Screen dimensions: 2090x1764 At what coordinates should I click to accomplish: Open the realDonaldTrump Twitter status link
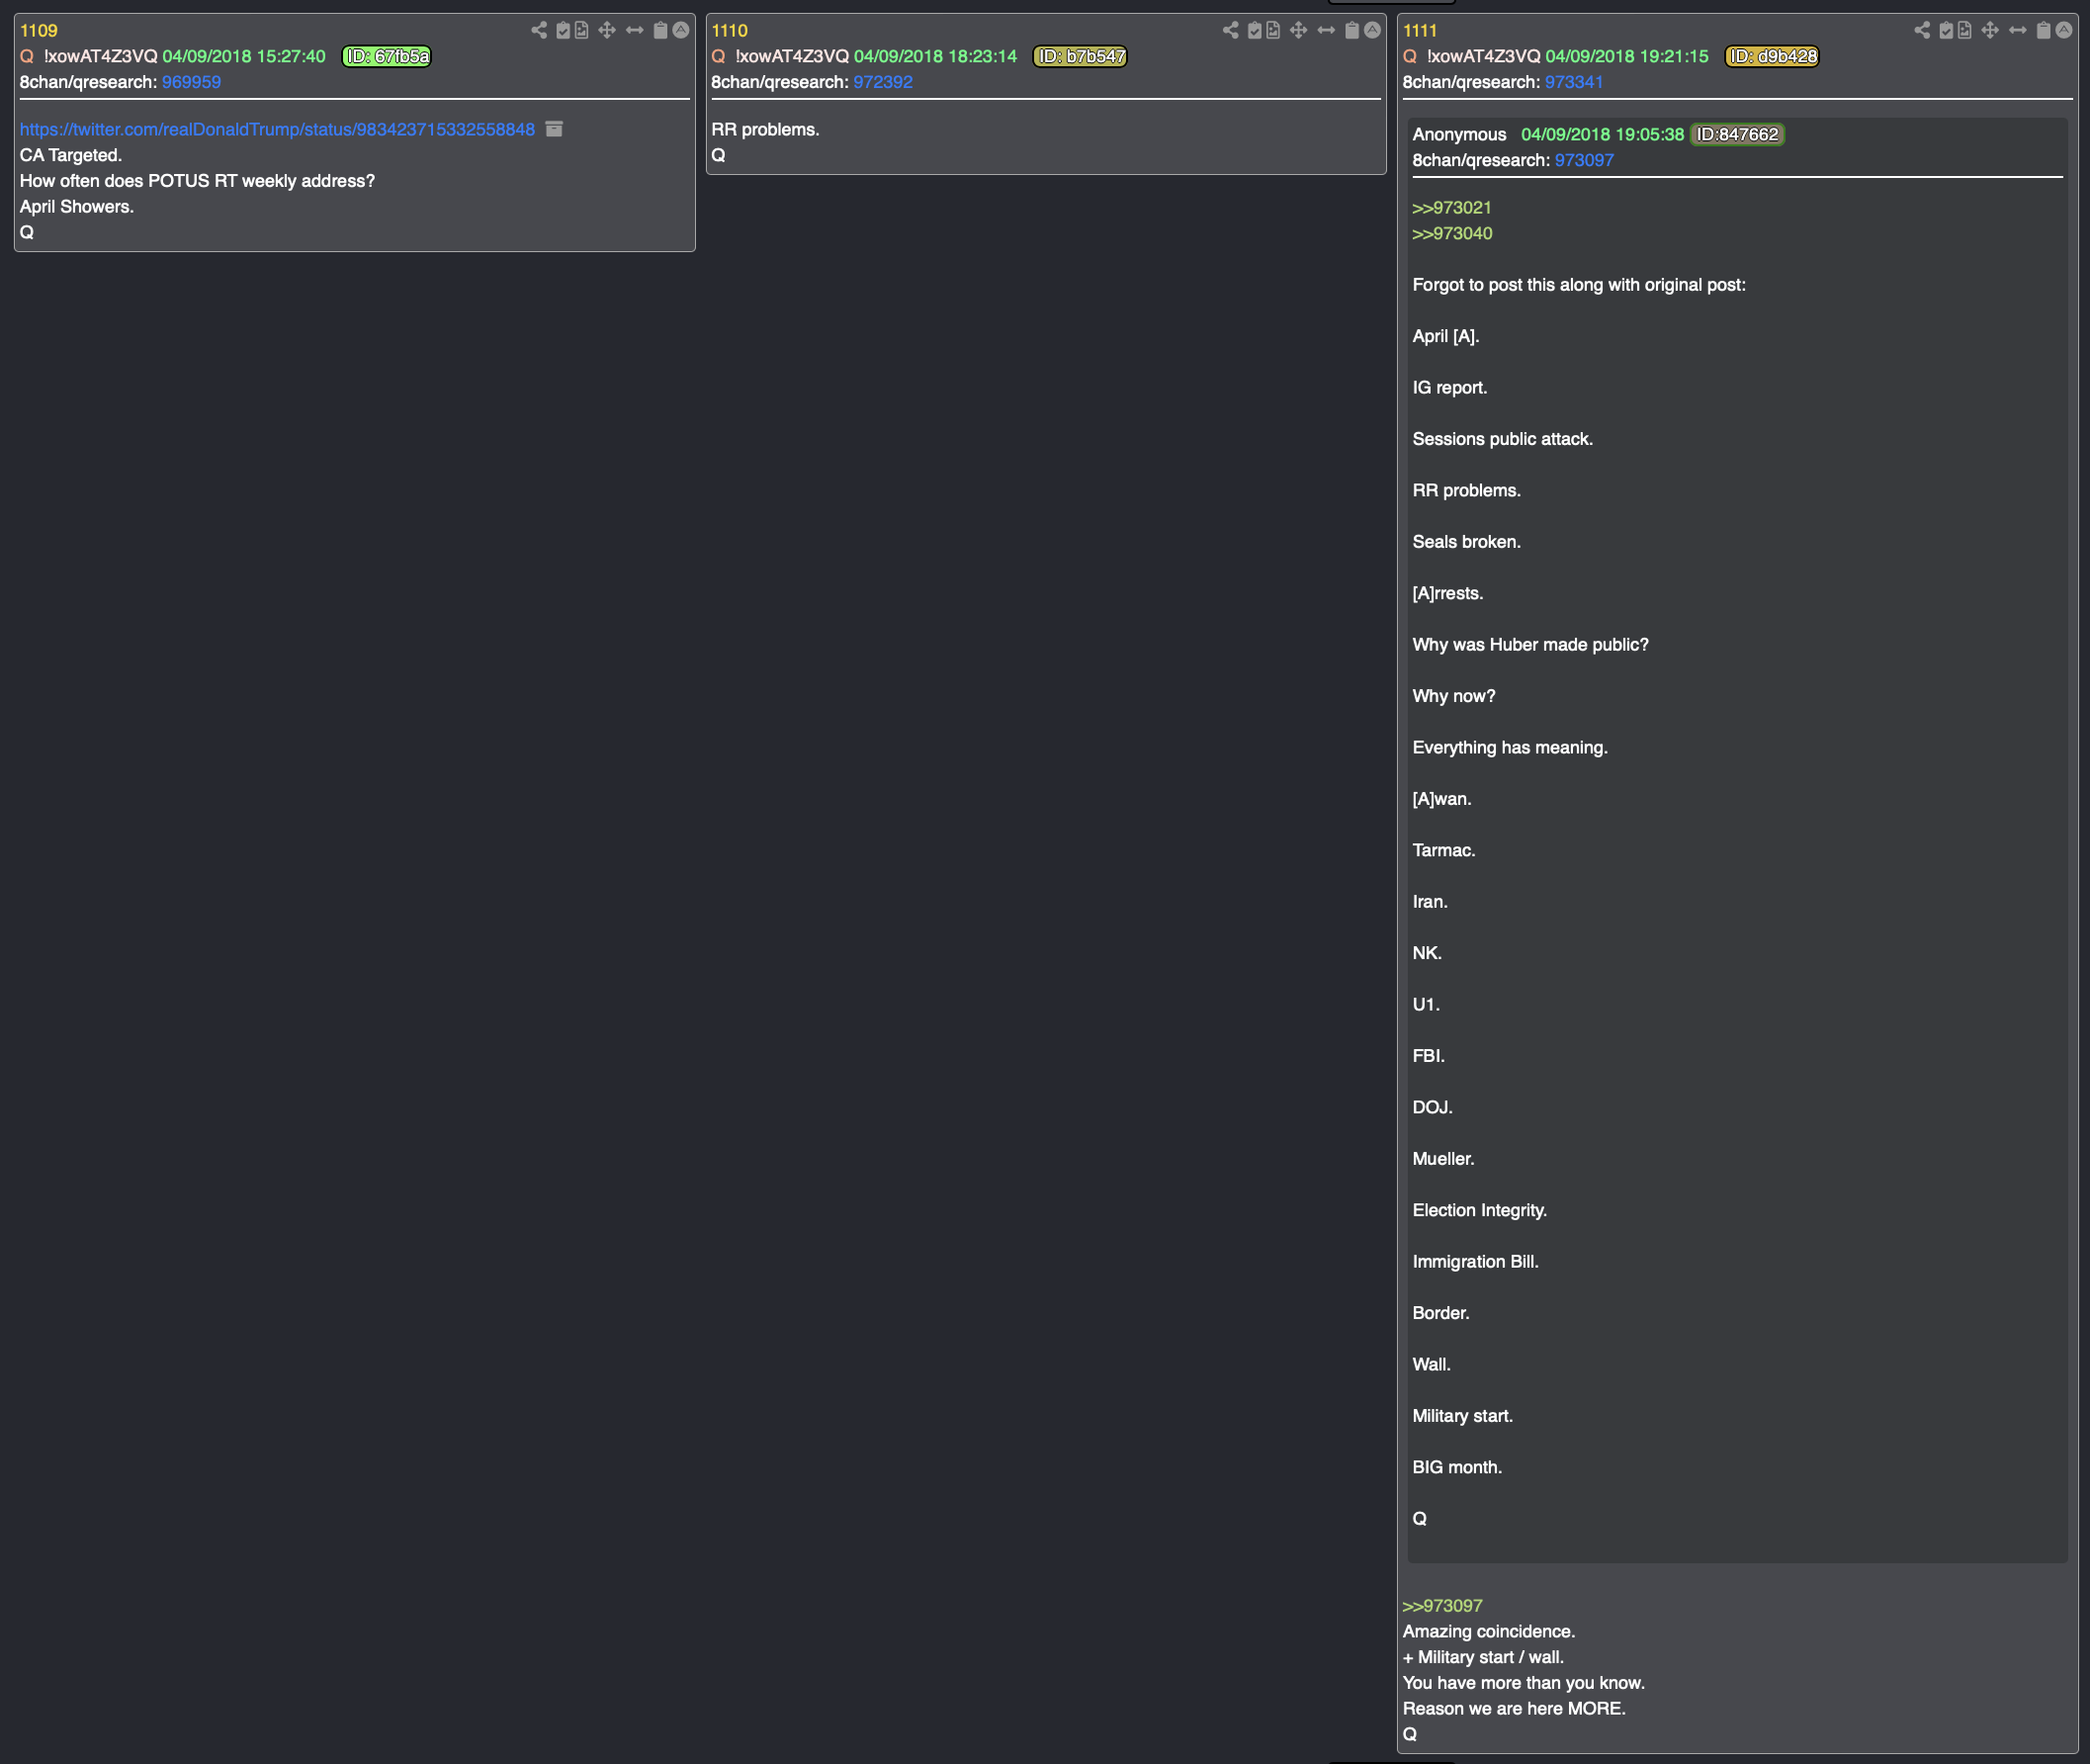click(x=277, y=130)
